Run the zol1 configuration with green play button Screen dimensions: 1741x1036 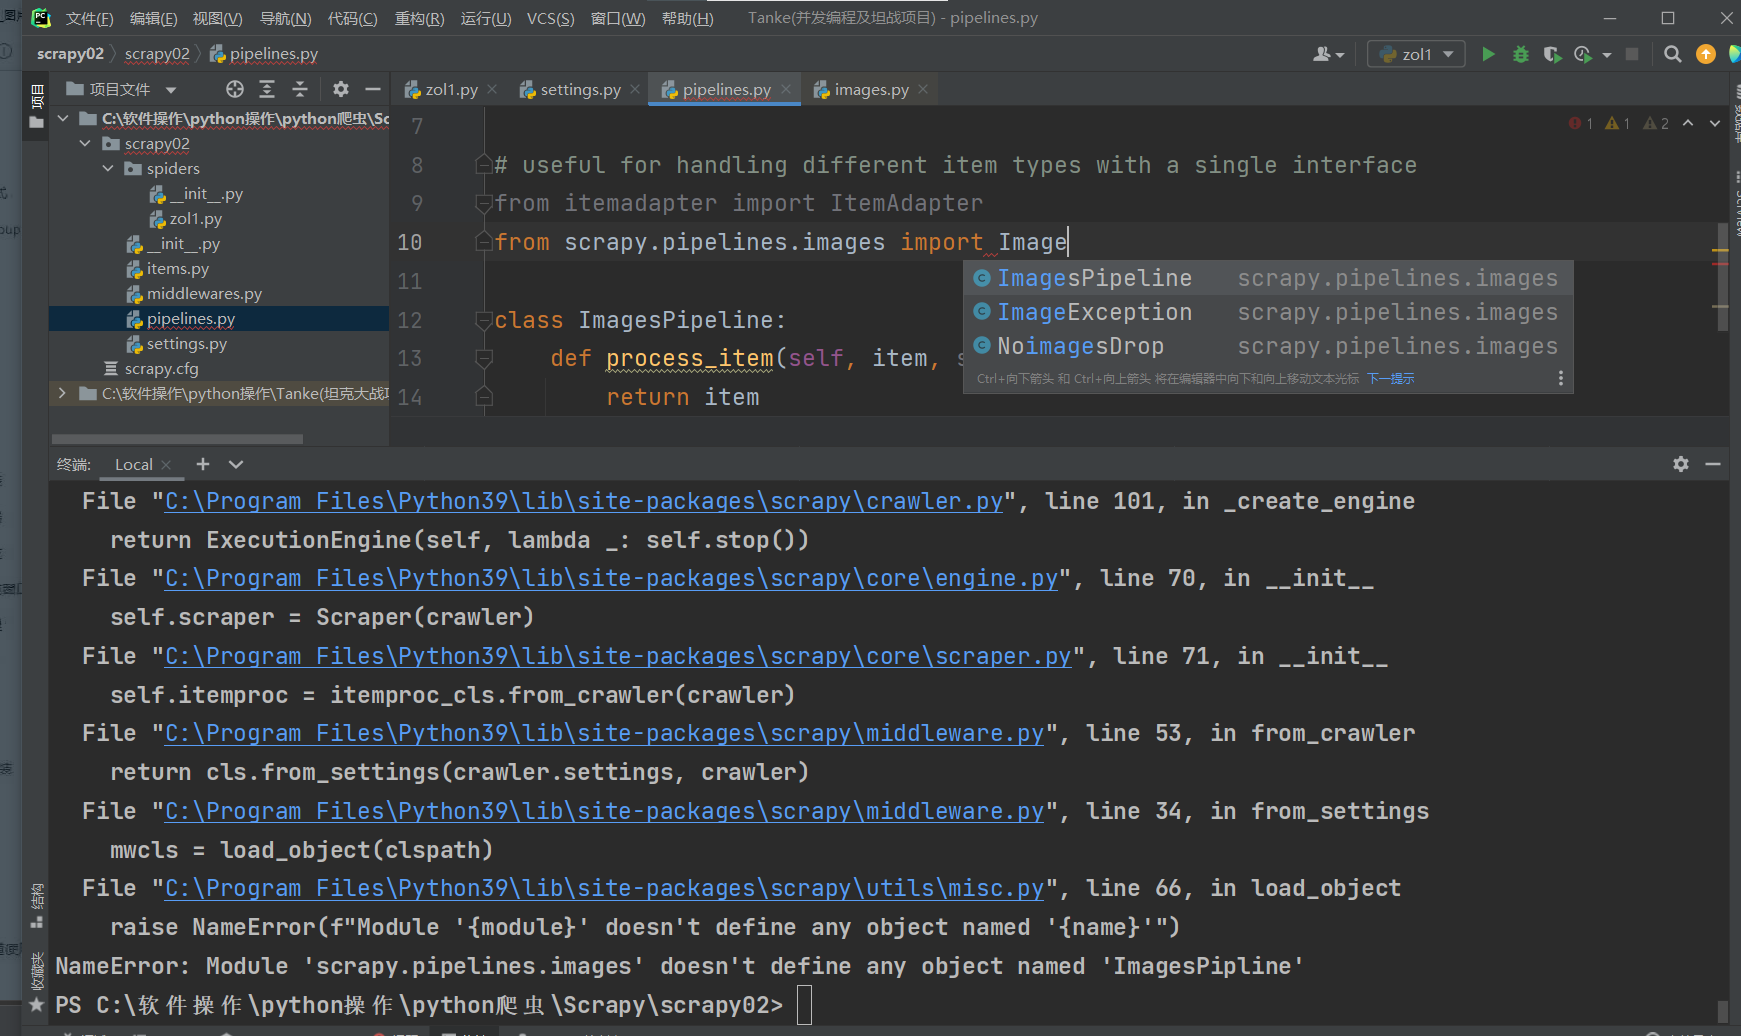point(1488,54)
